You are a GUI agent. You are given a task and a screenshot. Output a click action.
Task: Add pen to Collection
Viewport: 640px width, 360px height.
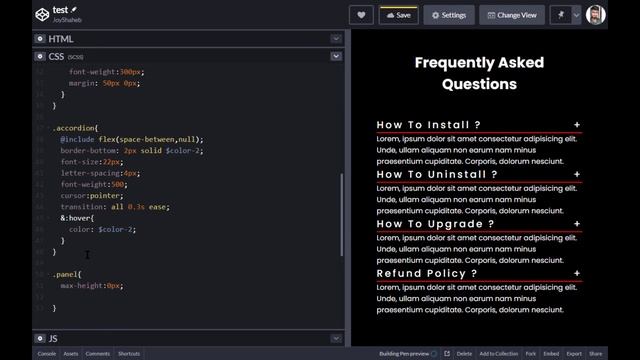[x=498, y=354]
